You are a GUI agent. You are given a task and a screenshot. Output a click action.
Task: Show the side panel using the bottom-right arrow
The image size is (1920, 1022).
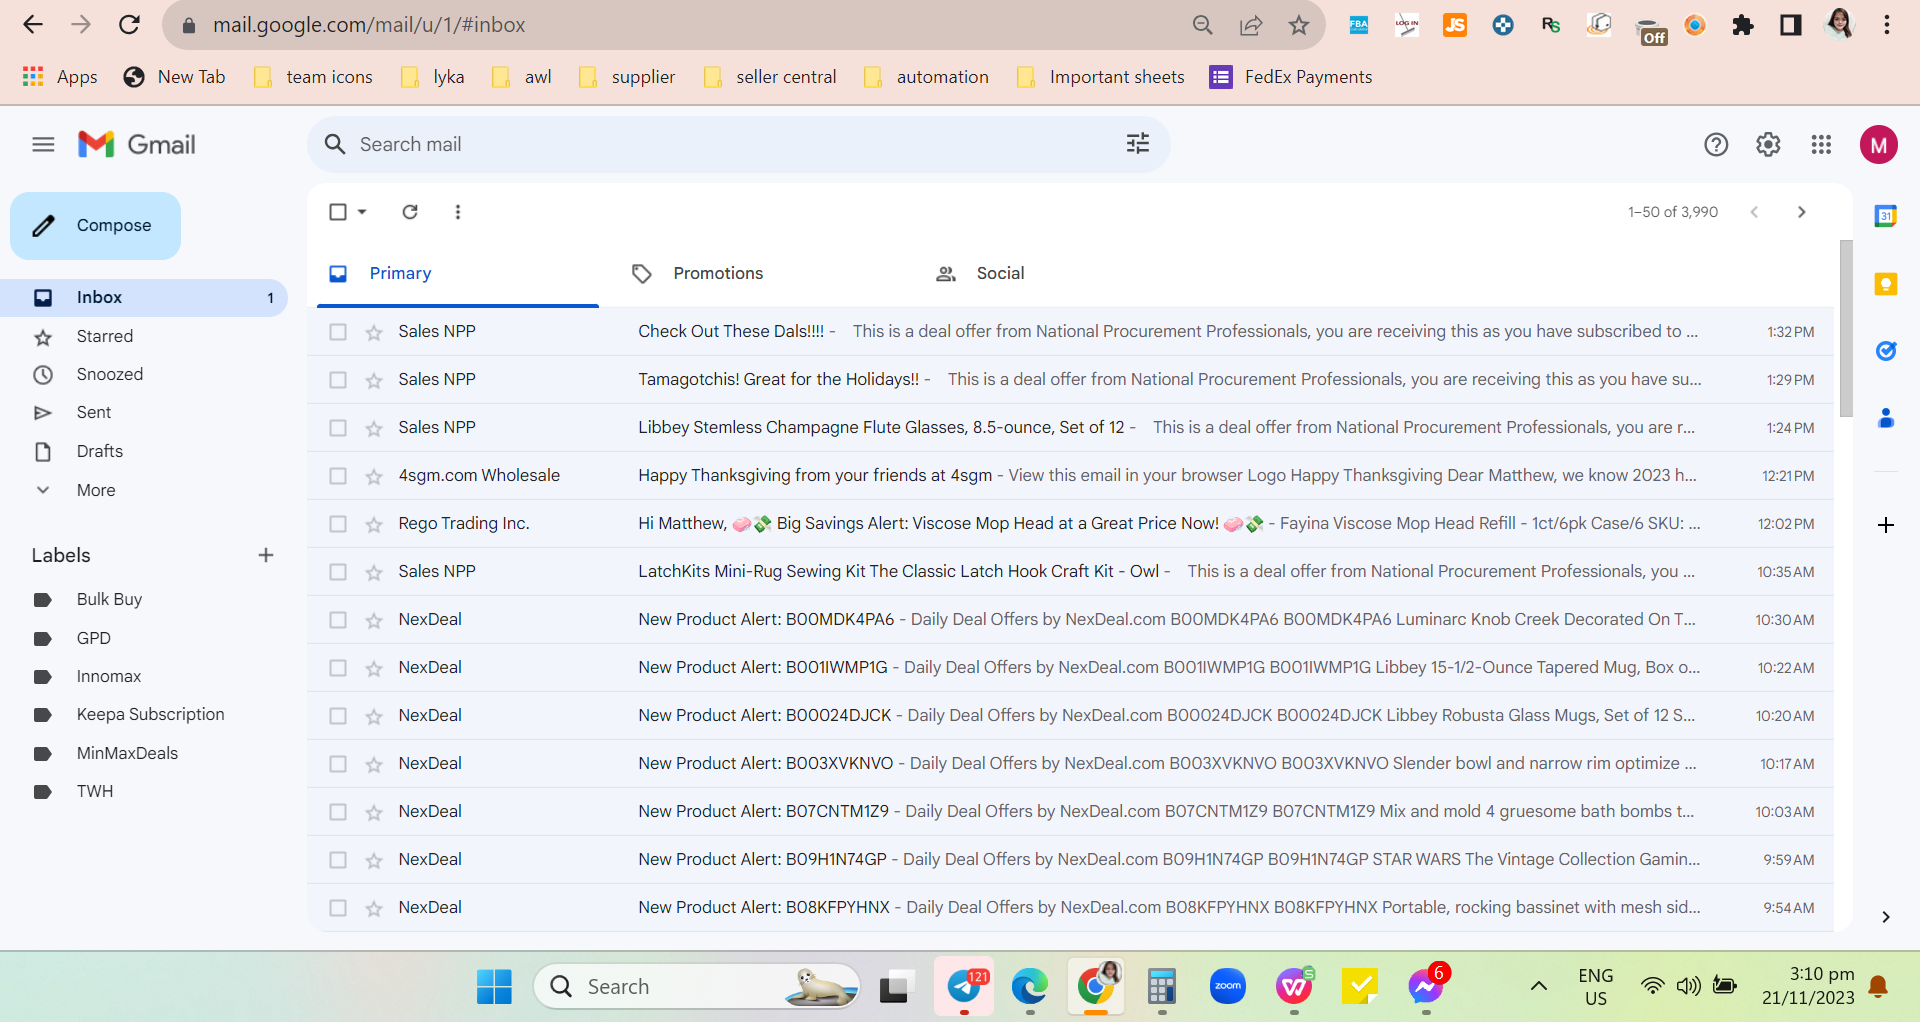pyautogui.click(x=1886, y=917)
